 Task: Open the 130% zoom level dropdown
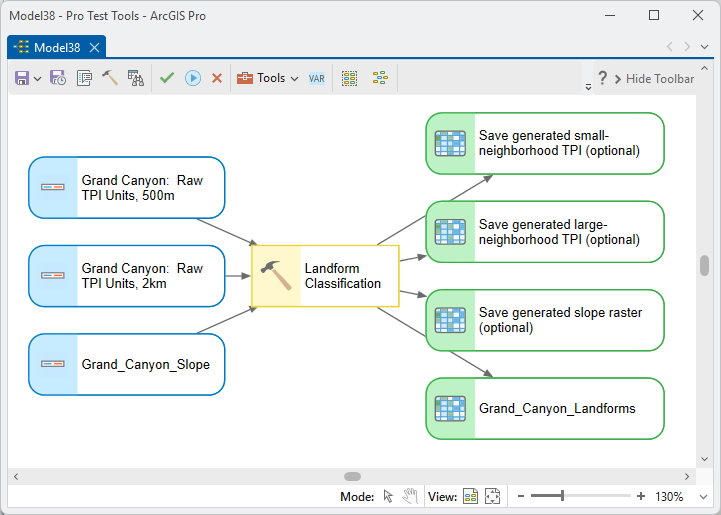pos(704,497)
